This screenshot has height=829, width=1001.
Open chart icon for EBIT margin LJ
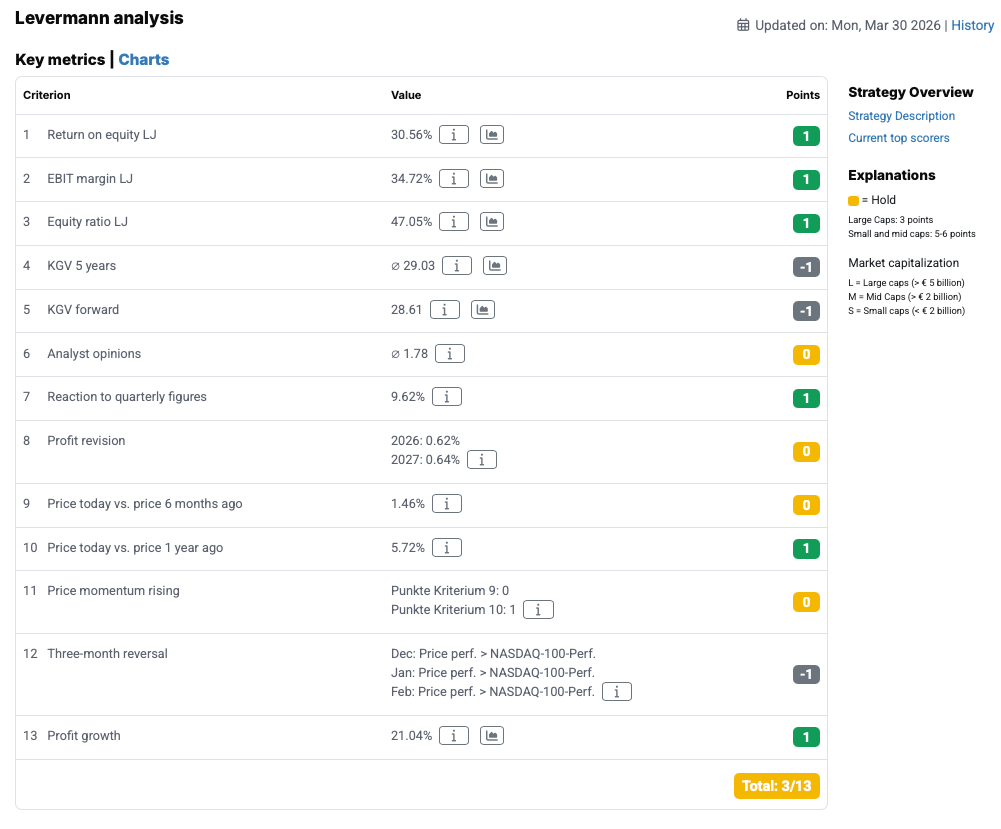pos(491,179)
